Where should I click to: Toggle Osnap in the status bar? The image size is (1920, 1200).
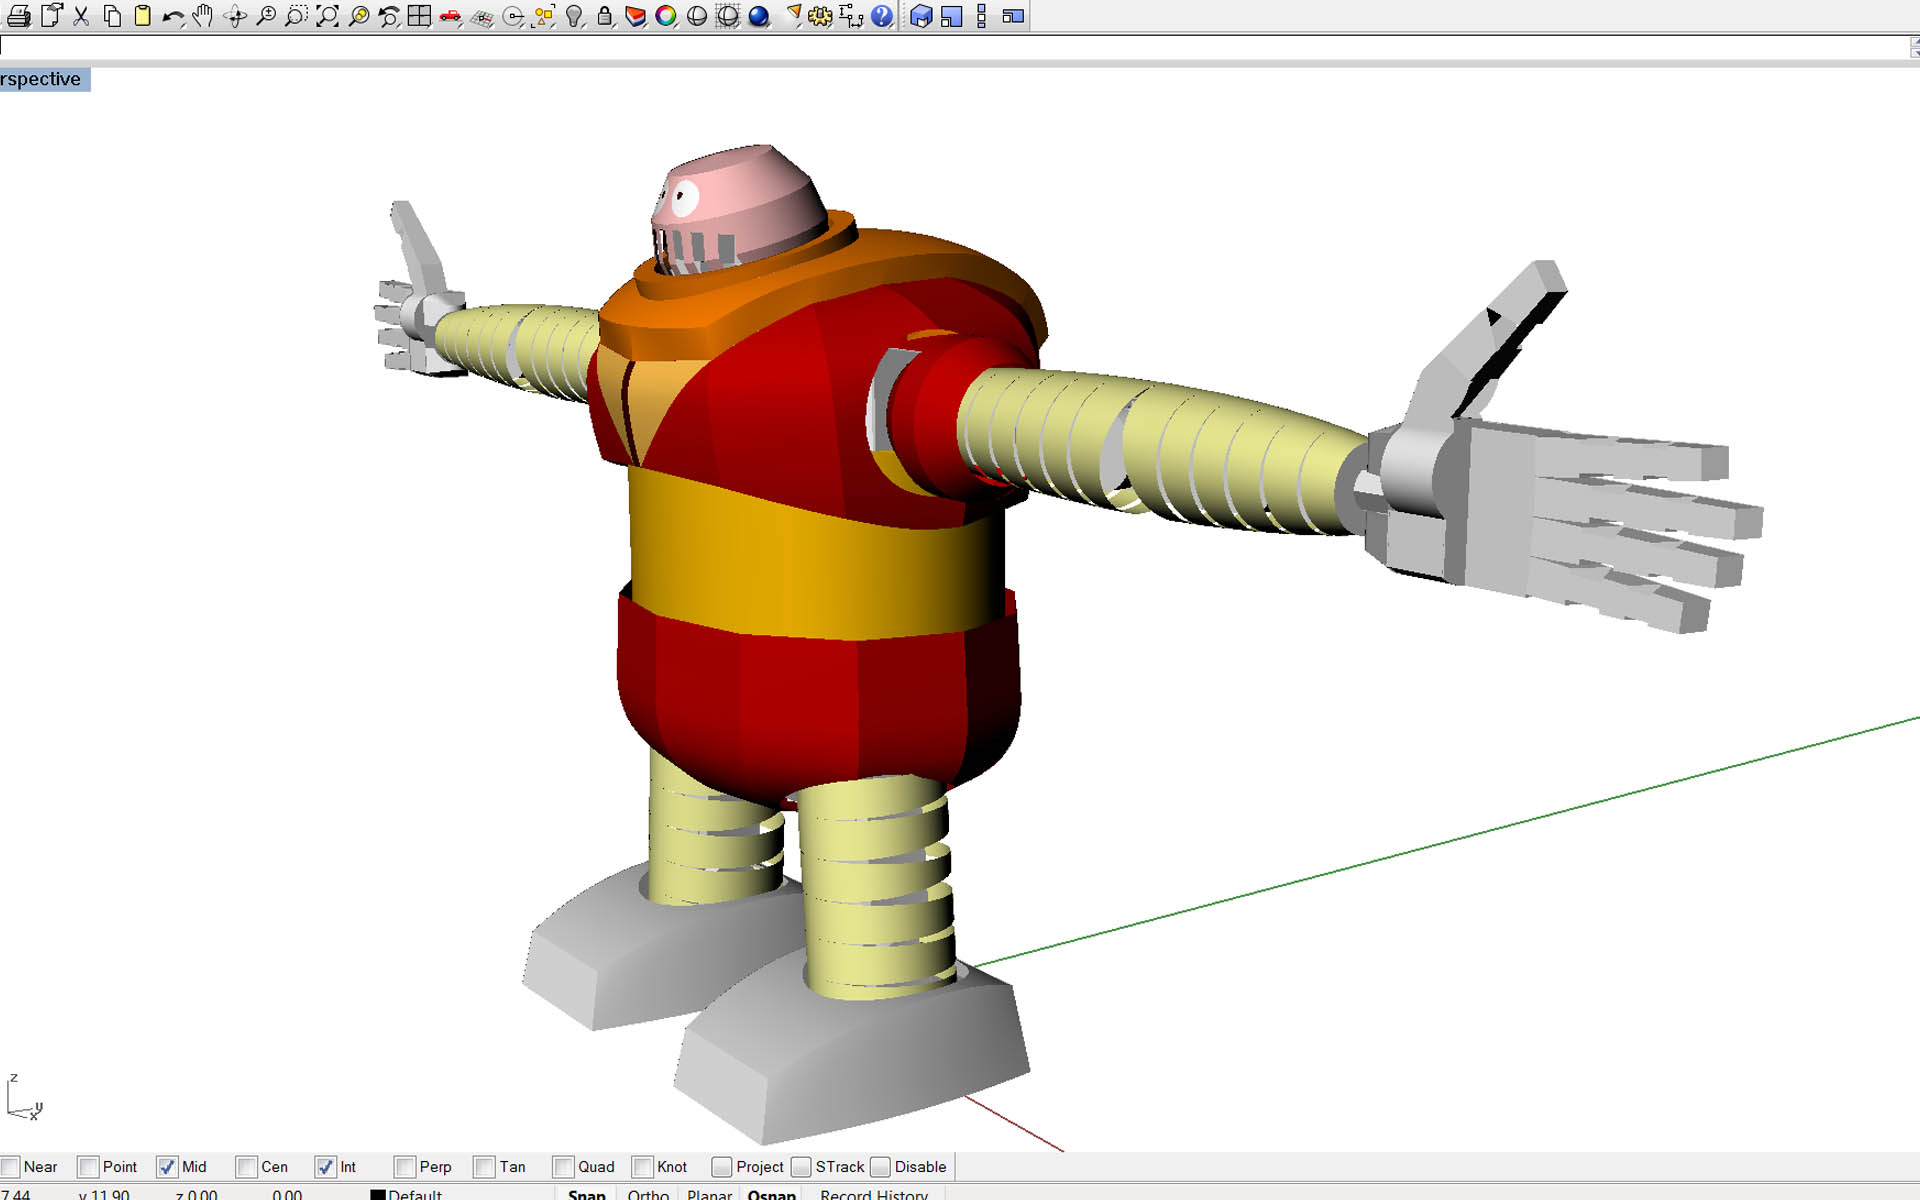[x=772, y=1194]
